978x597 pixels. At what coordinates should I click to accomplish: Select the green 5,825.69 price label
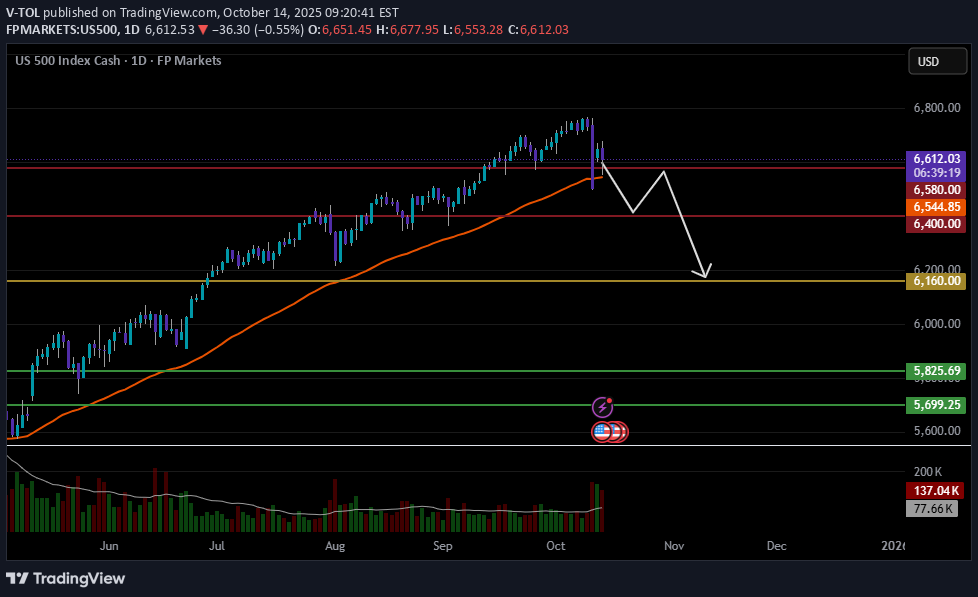pyautogui.click(x=936, y=371)
